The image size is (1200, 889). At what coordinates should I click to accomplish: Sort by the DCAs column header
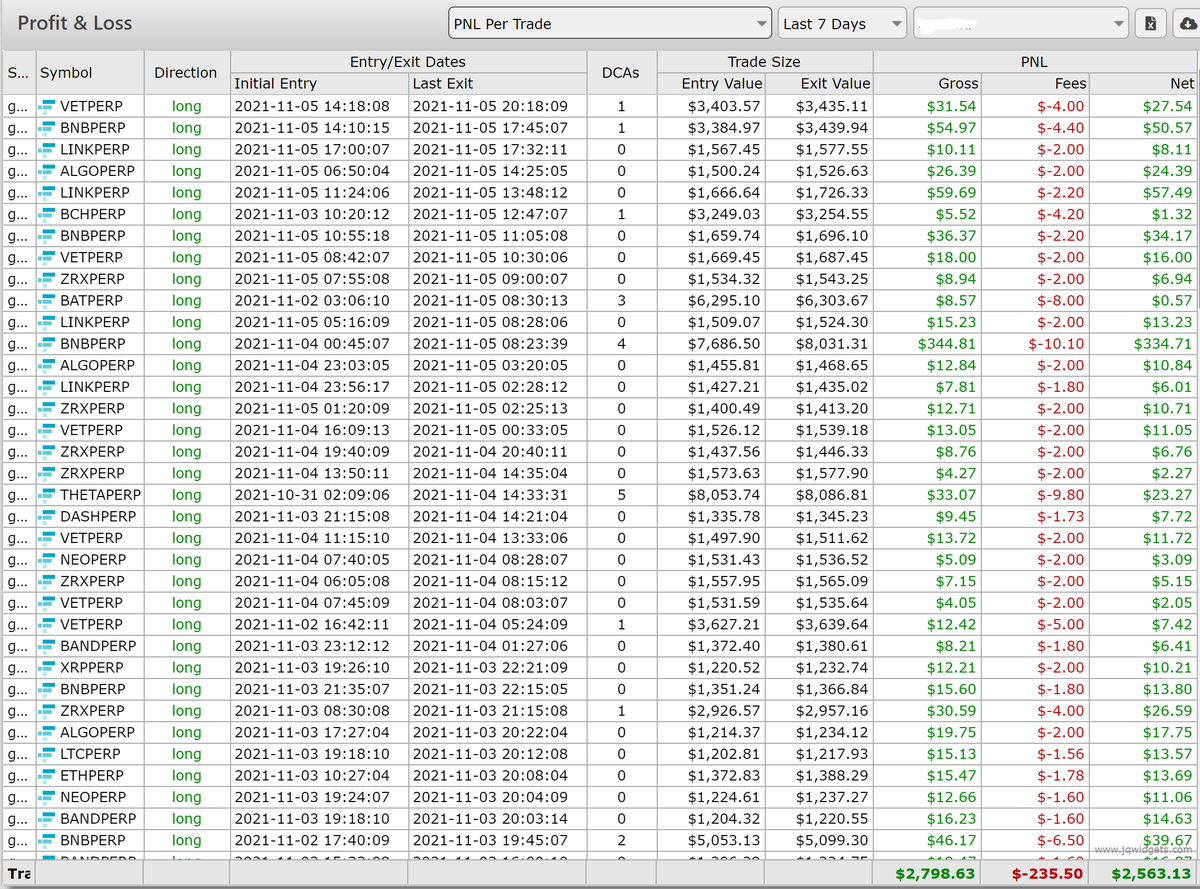click(x=621, y=73)
